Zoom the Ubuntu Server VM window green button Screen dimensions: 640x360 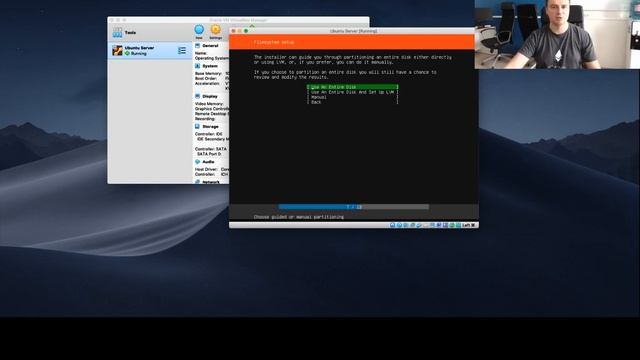tap(246, 31)
